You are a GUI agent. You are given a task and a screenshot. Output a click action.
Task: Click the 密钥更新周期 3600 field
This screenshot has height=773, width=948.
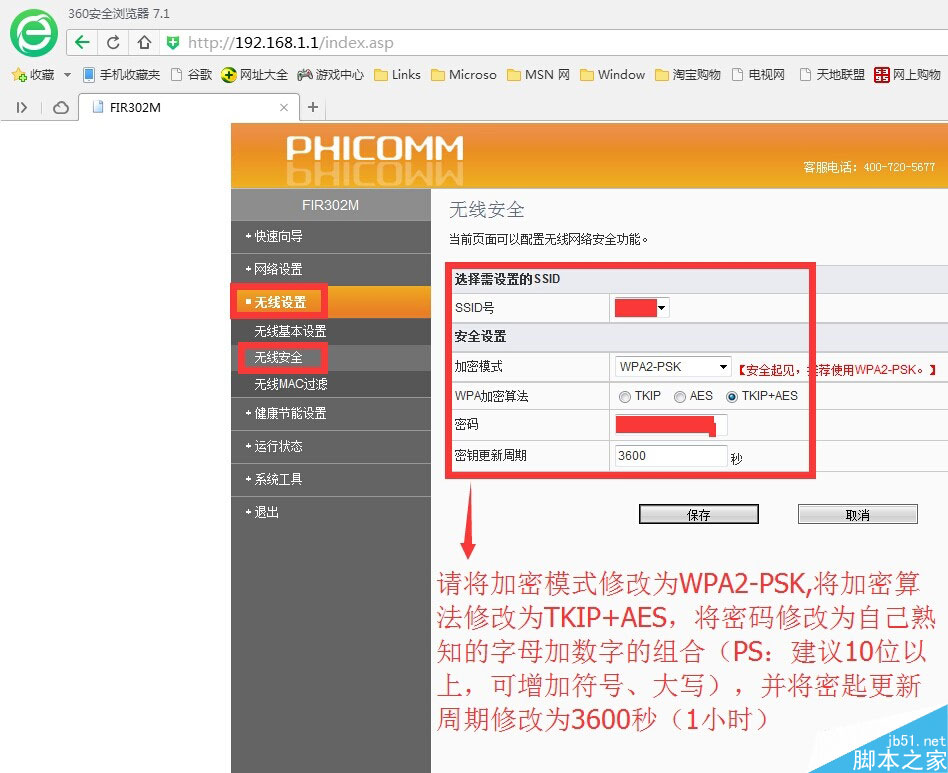(x=670, y=456)
